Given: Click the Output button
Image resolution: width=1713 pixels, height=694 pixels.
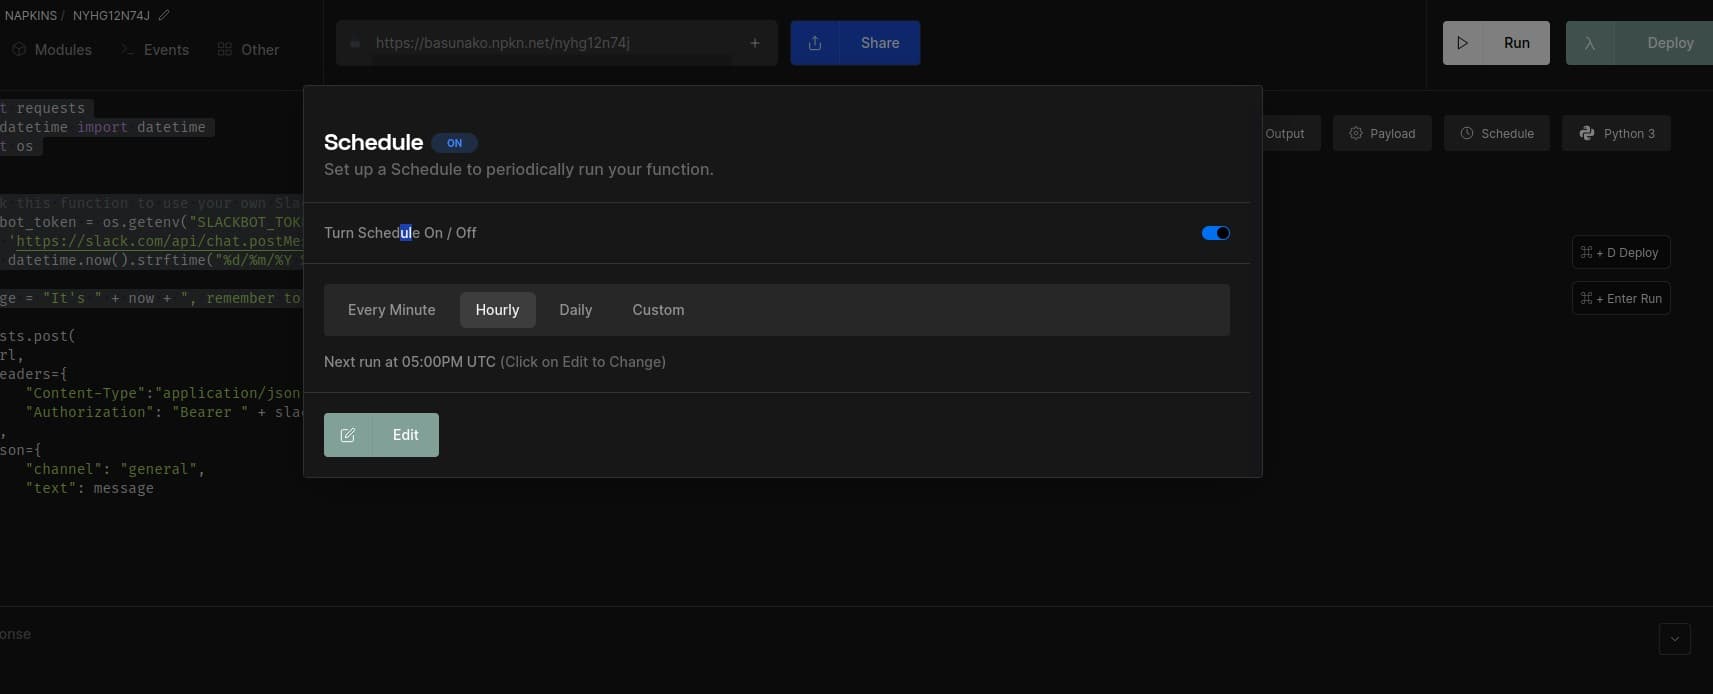Looking at the screenshot, I should [1285, 133].
